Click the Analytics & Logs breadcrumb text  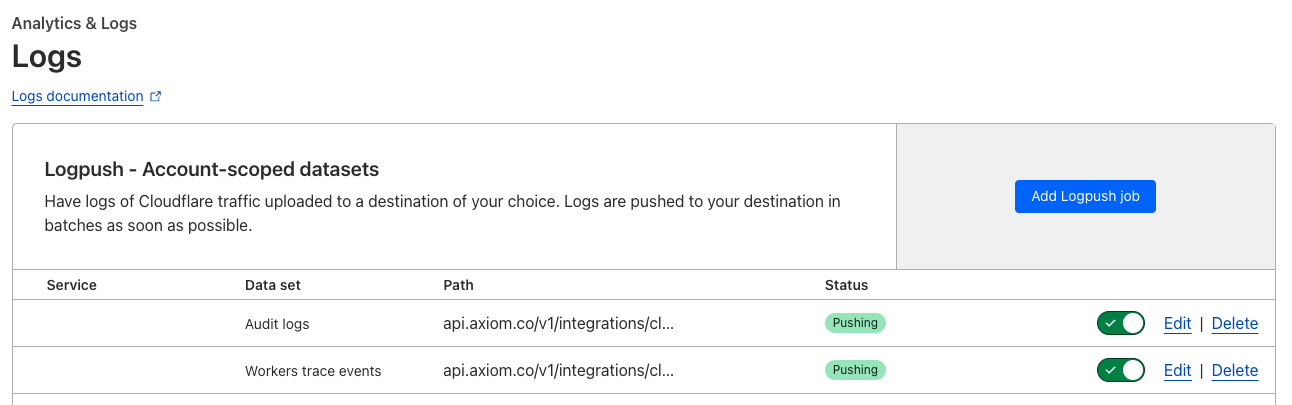[74, 23]
